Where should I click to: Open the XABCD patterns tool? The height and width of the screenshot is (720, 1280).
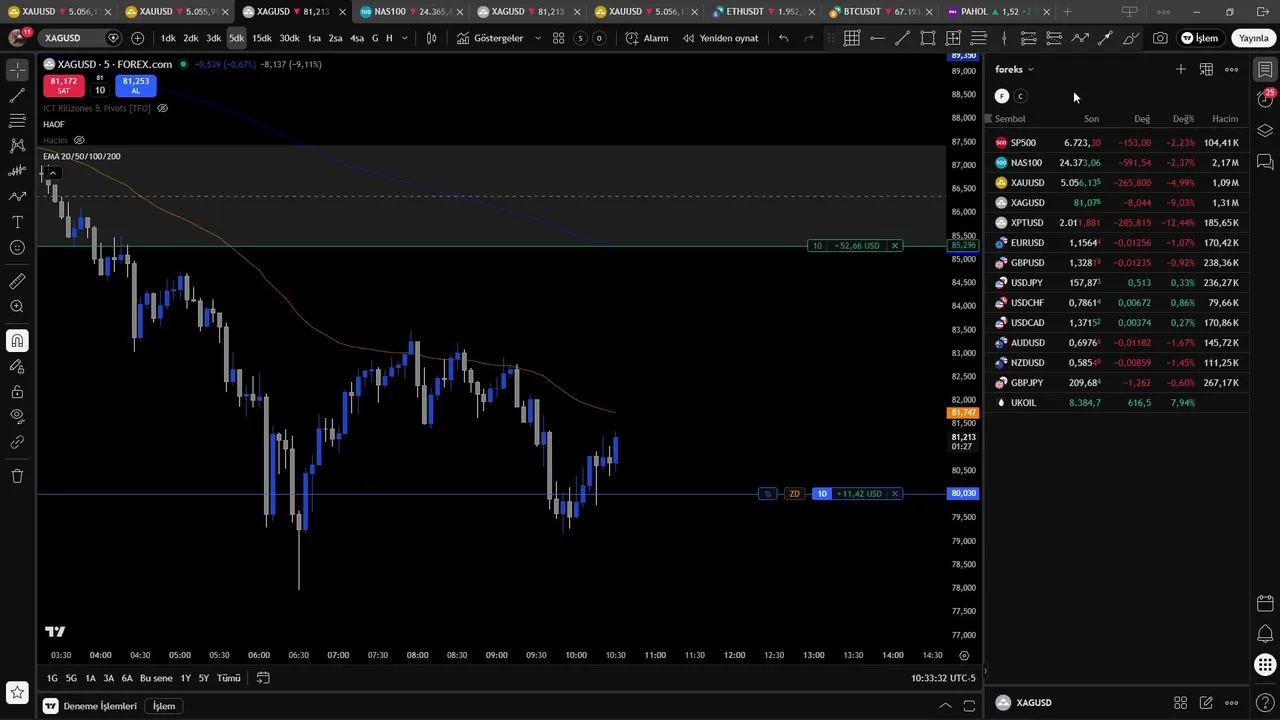tap(17, 146)
